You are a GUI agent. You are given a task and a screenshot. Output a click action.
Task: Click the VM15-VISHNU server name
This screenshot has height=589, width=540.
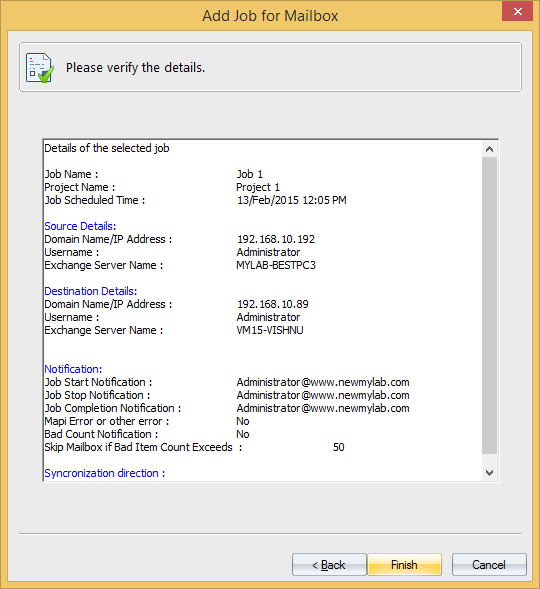pos(270,330)
